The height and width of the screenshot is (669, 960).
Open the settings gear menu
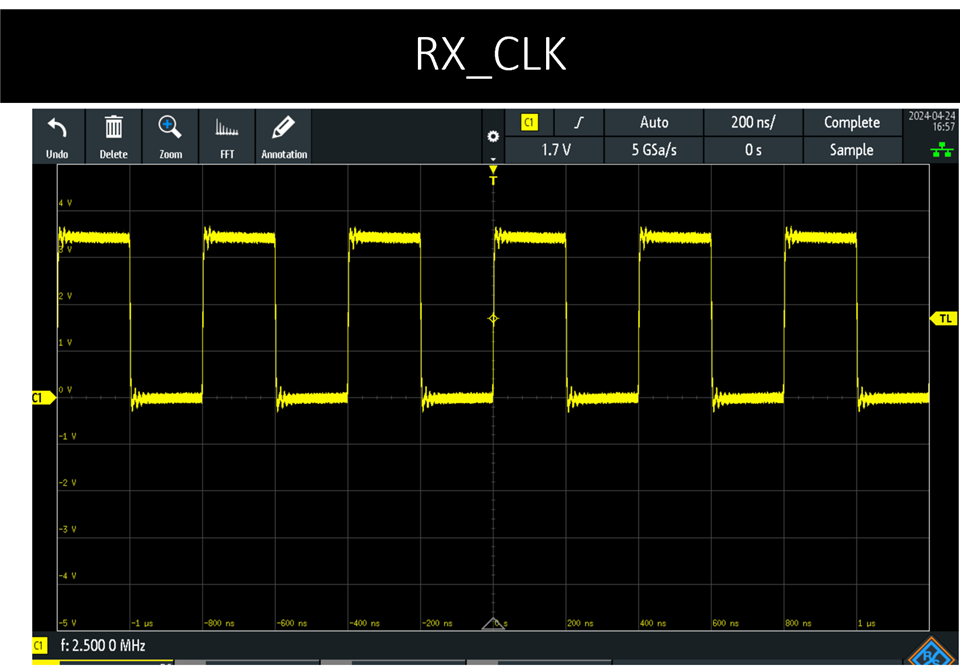(x=493, y=136)
